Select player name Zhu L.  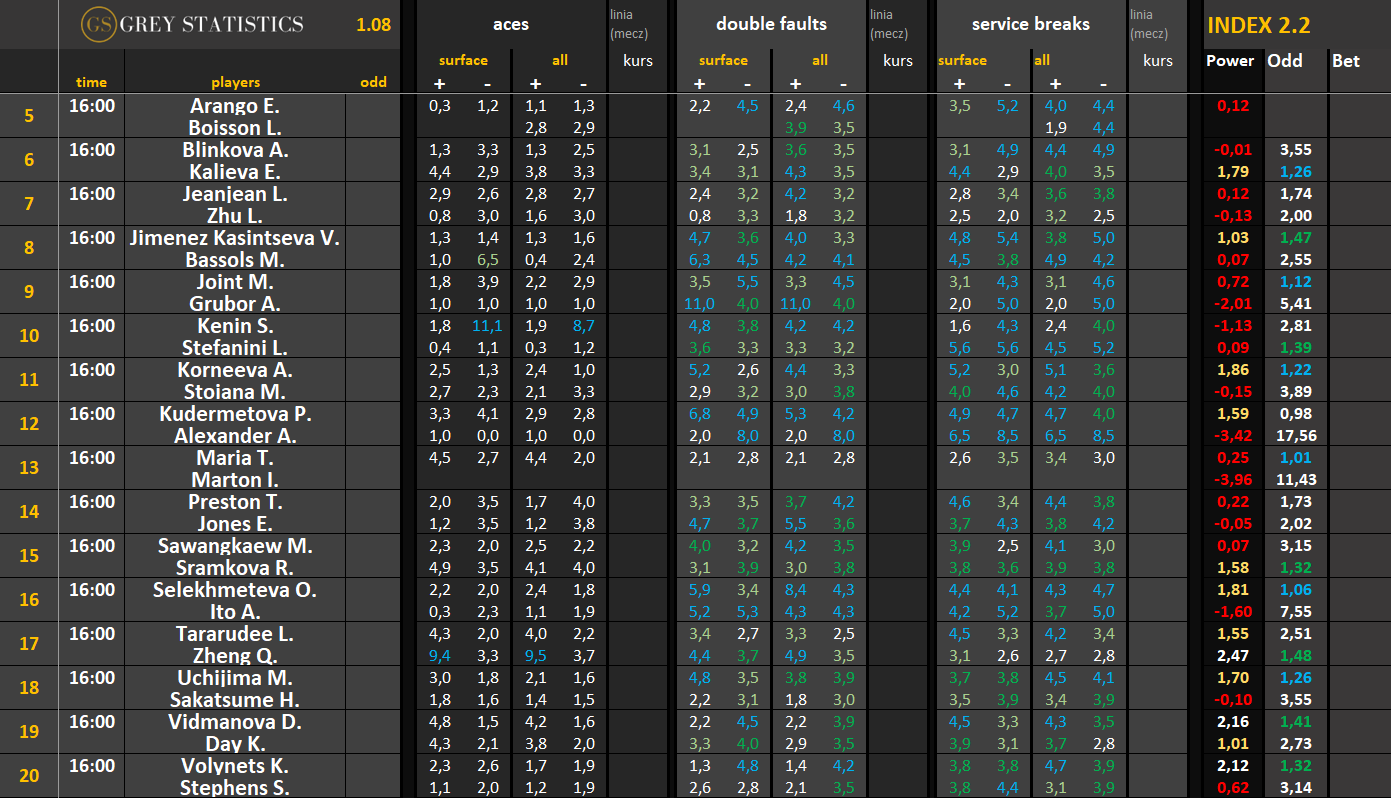click(x=235, y=216)
